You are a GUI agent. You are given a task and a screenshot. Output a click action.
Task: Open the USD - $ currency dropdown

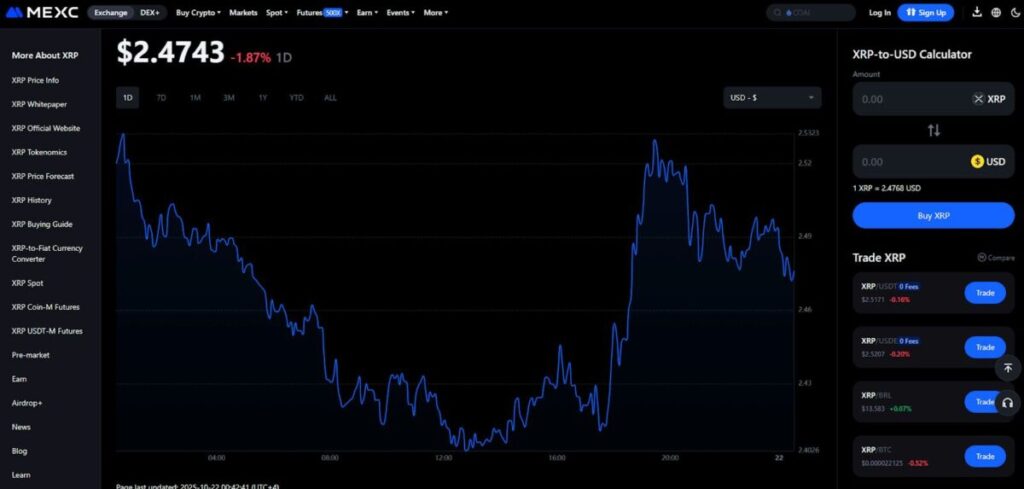pyautogui.click(x=772, y=97)
